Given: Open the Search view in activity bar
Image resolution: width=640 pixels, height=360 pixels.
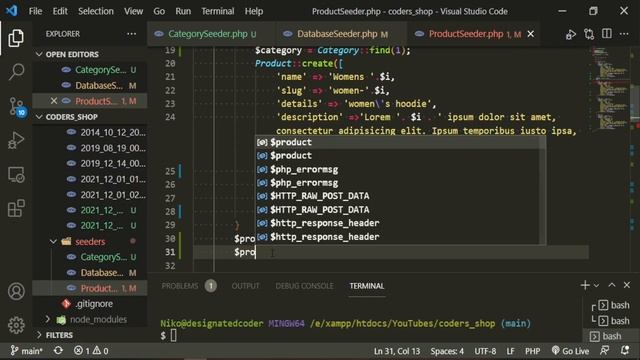Looking at the screenshot, I should pyautogui.click(x=16, y=72).
